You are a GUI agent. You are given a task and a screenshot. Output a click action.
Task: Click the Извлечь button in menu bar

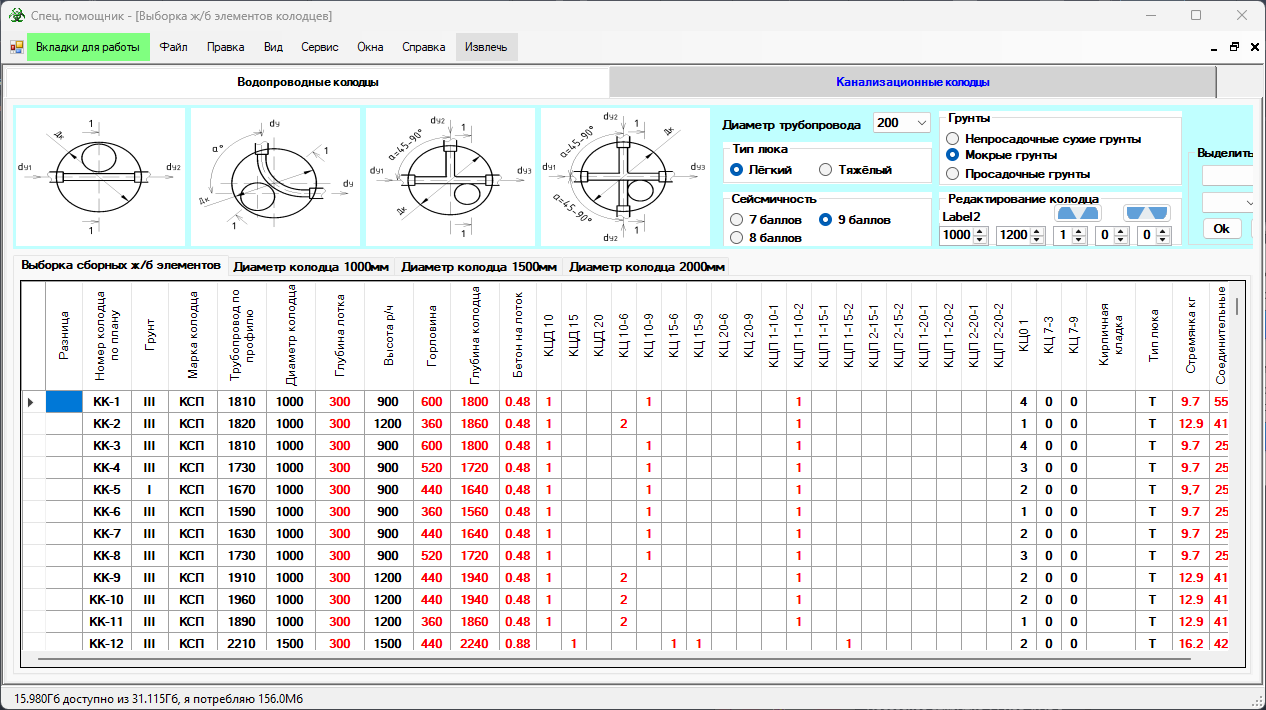[486, 47]
